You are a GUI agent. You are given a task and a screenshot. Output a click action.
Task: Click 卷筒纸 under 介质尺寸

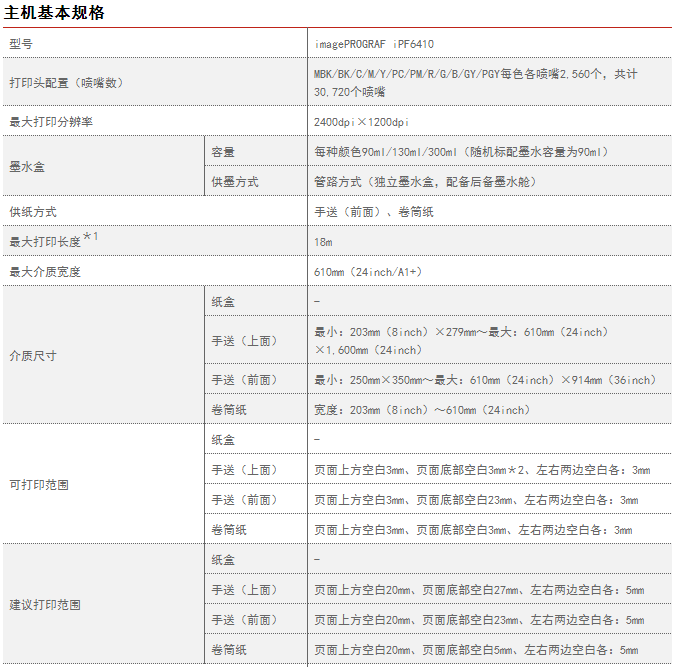pos(229,410)
